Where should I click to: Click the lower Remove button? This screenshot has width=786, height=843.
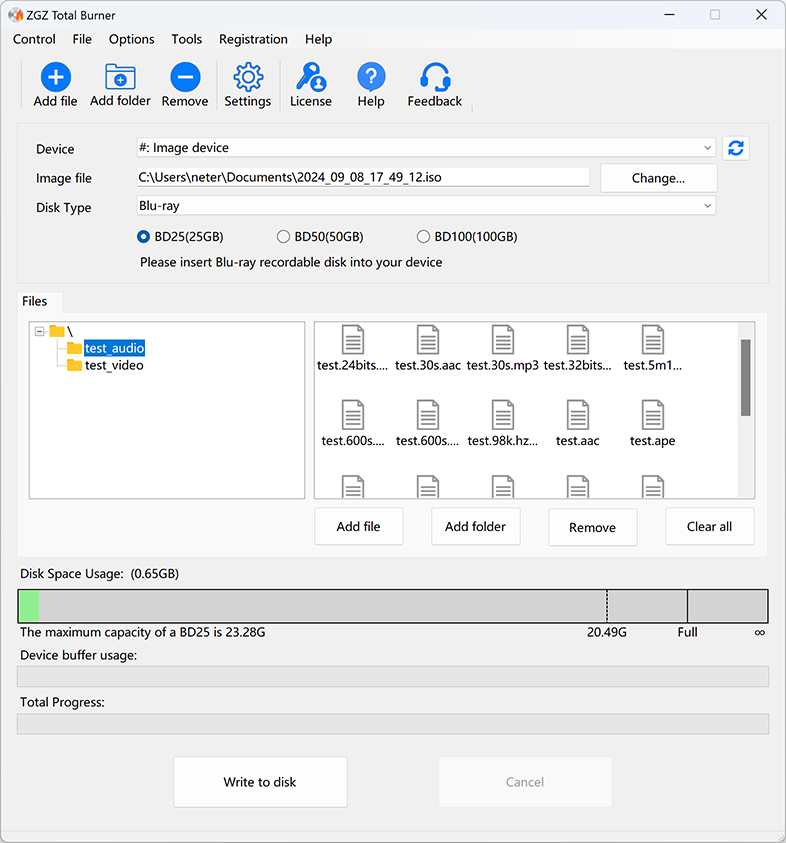coord(592,527)
